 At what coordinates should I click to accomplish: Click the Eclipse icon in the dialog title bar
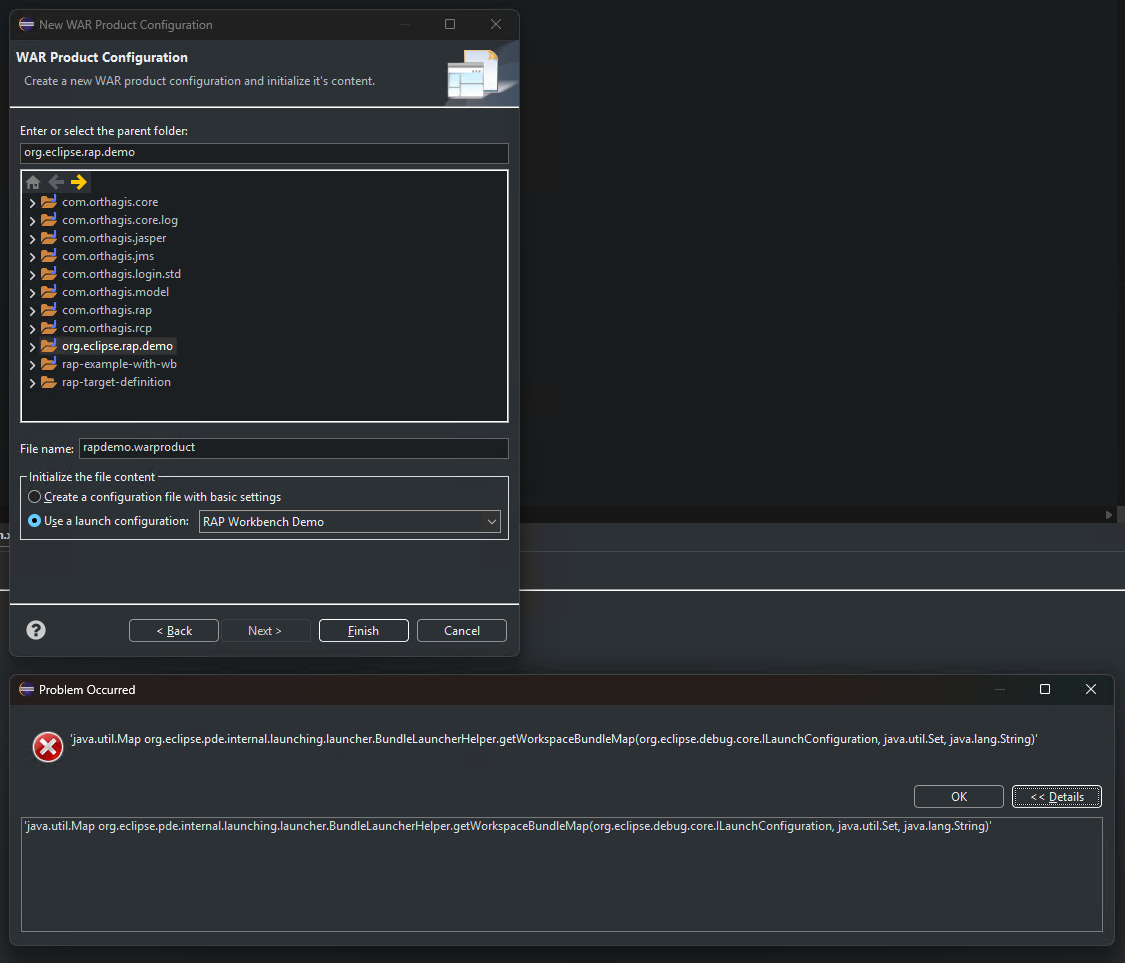26,24
